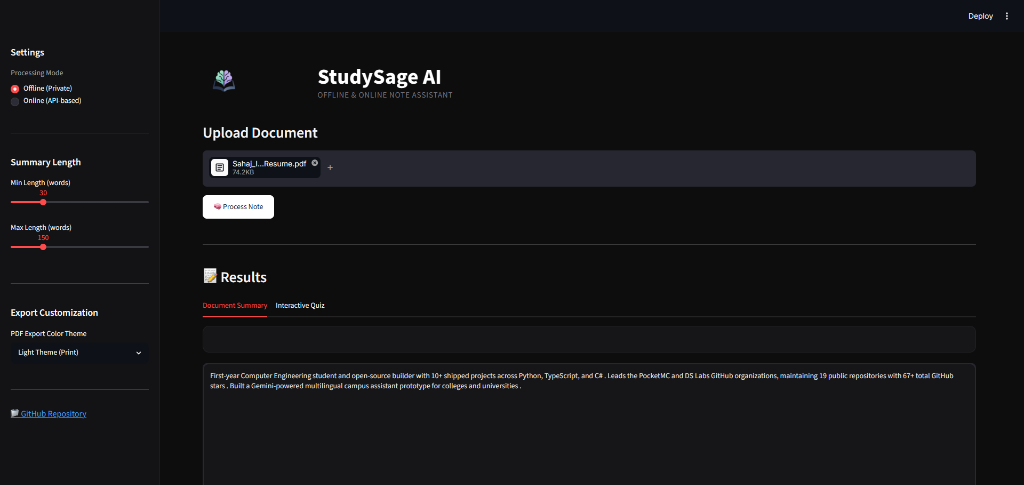Viewport: 1024px width, 485px height.
Task: Switch to the Document Summary tab
Action: (x=235, y=305)
